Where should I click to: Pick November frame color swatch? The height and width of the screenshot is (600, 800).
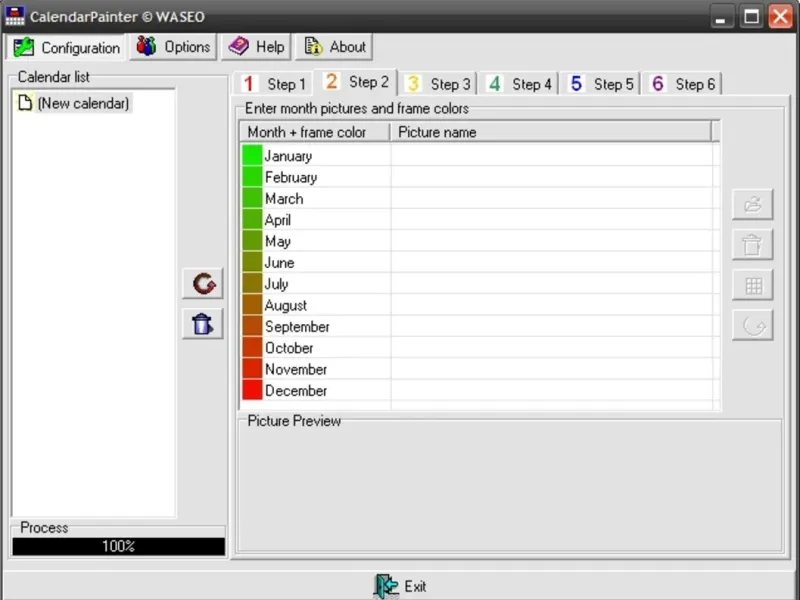252,369
